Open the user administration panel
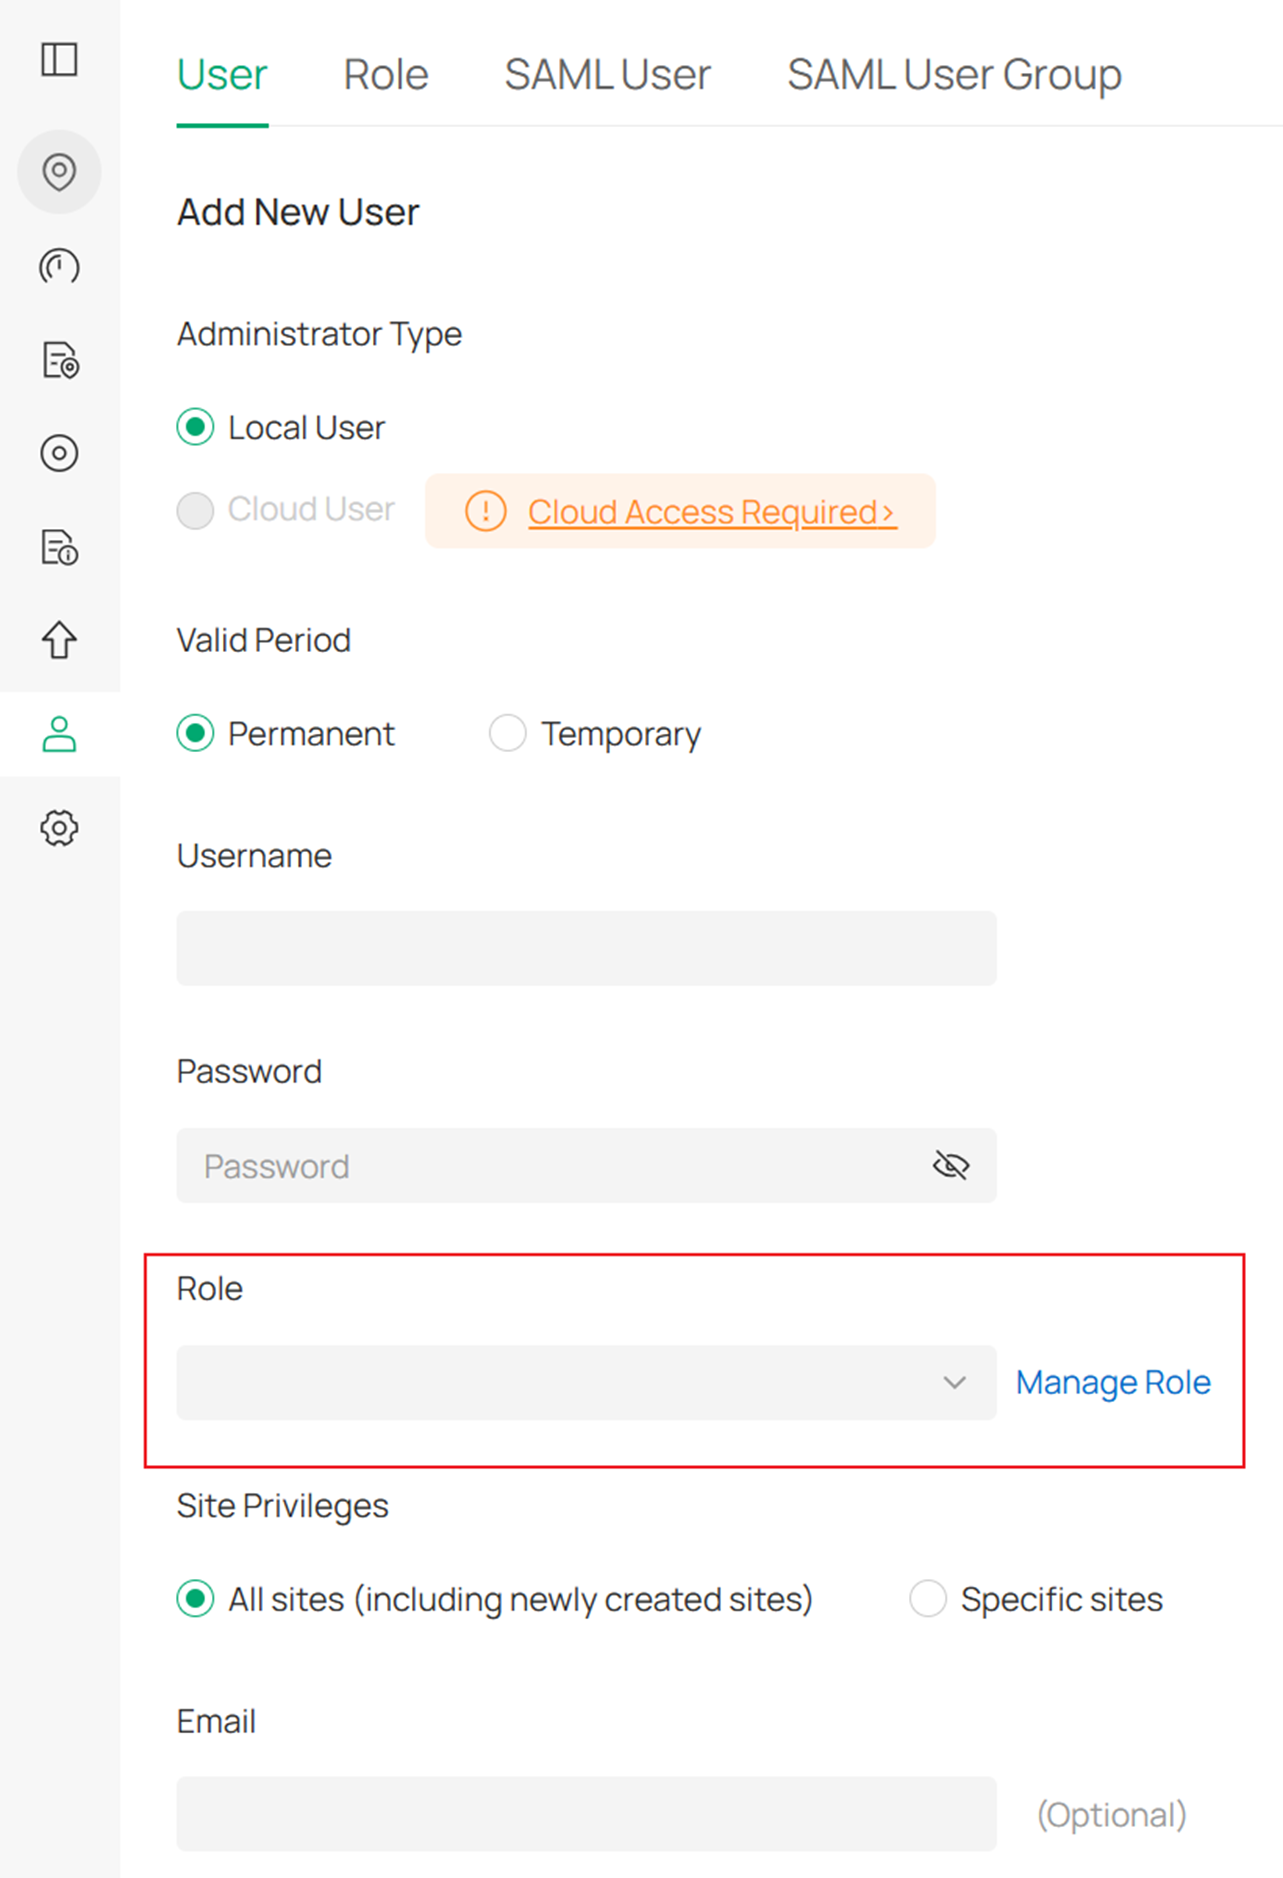 59,735
